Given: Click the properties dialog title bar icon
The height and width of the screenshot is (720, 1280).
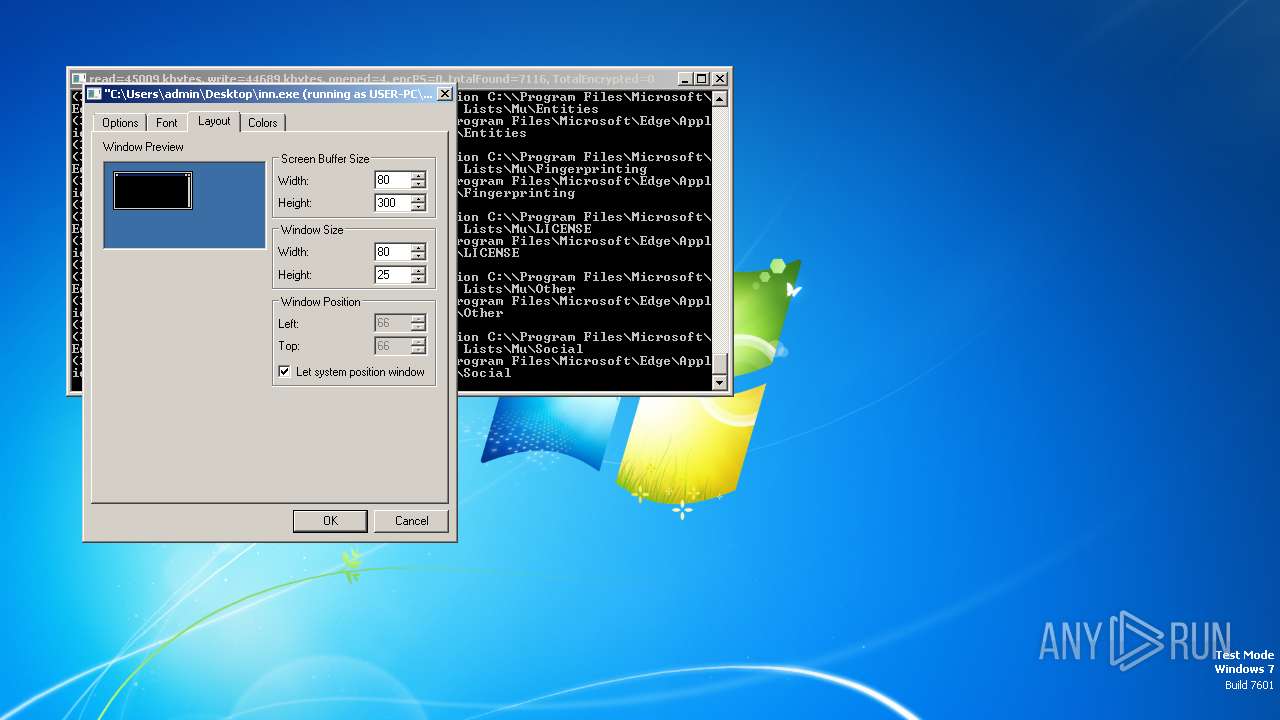Looking at the screenshot, I should (94, 94).
